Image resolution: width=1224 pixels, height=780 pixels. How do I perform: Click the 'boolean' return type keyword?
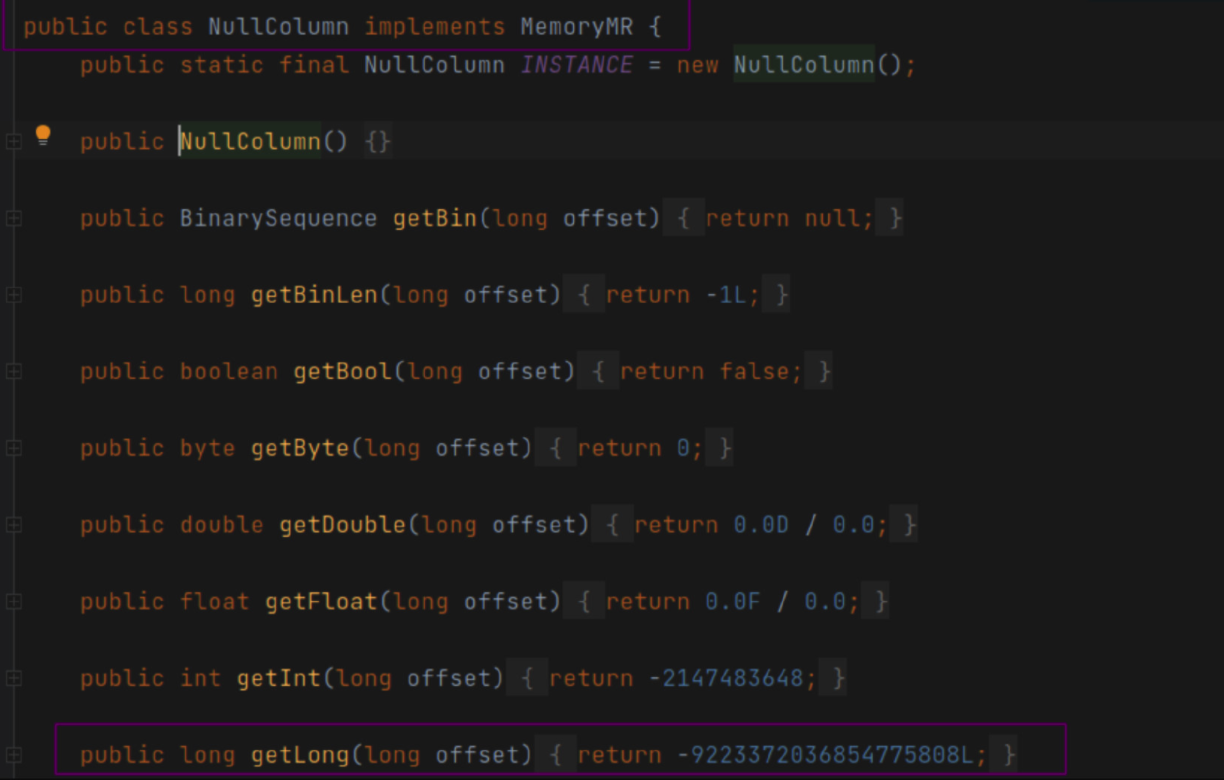(x=229, y=372)
